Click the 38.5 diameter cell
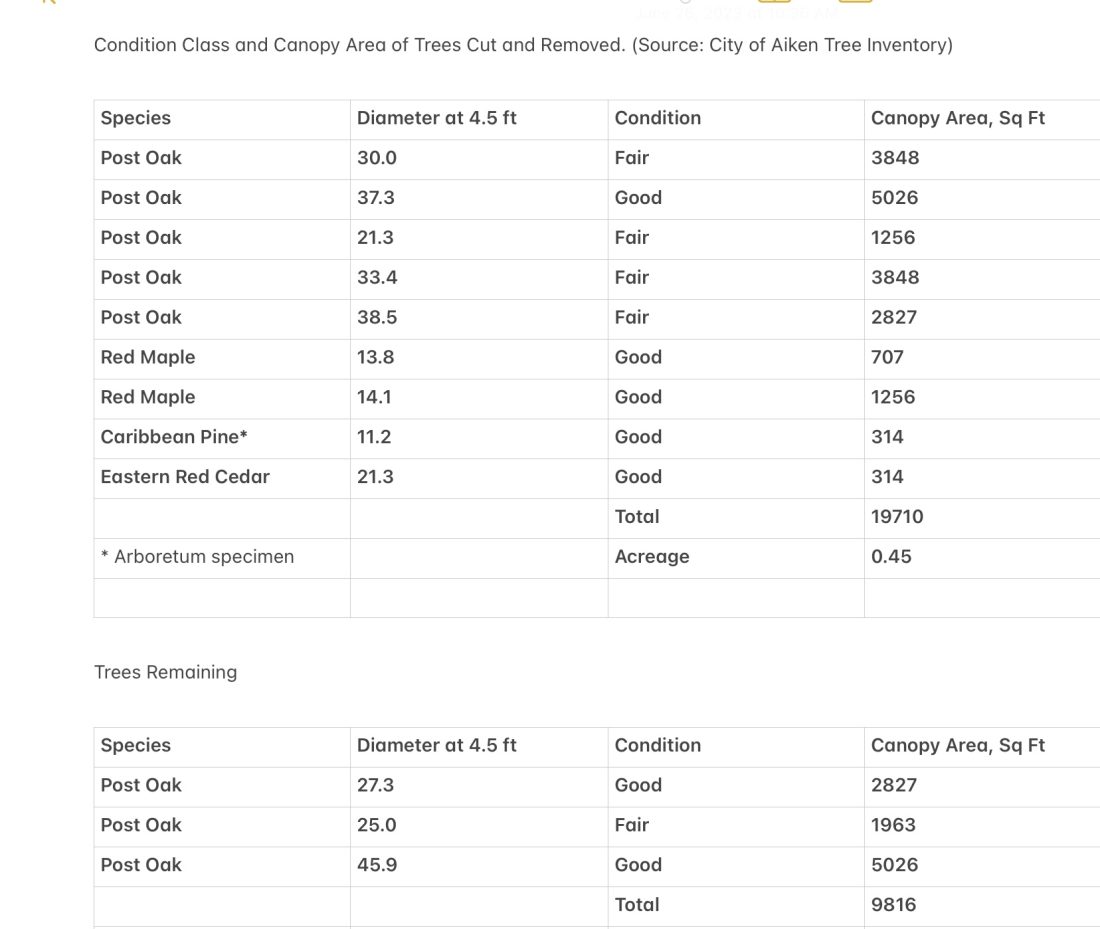 [377, 317]
